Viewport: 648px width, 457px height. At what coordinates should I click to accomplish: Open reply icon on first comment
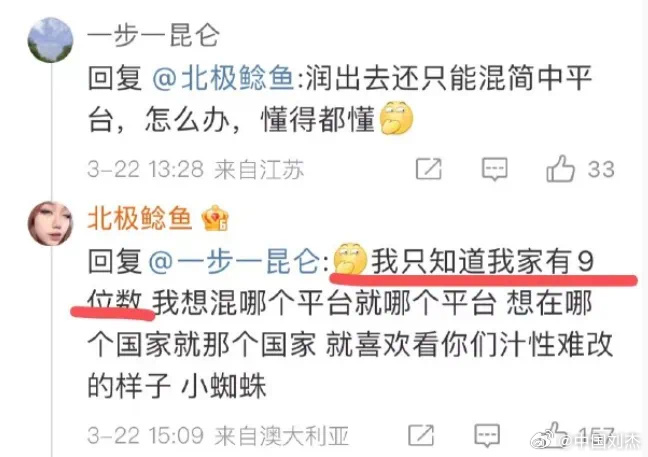494,169
